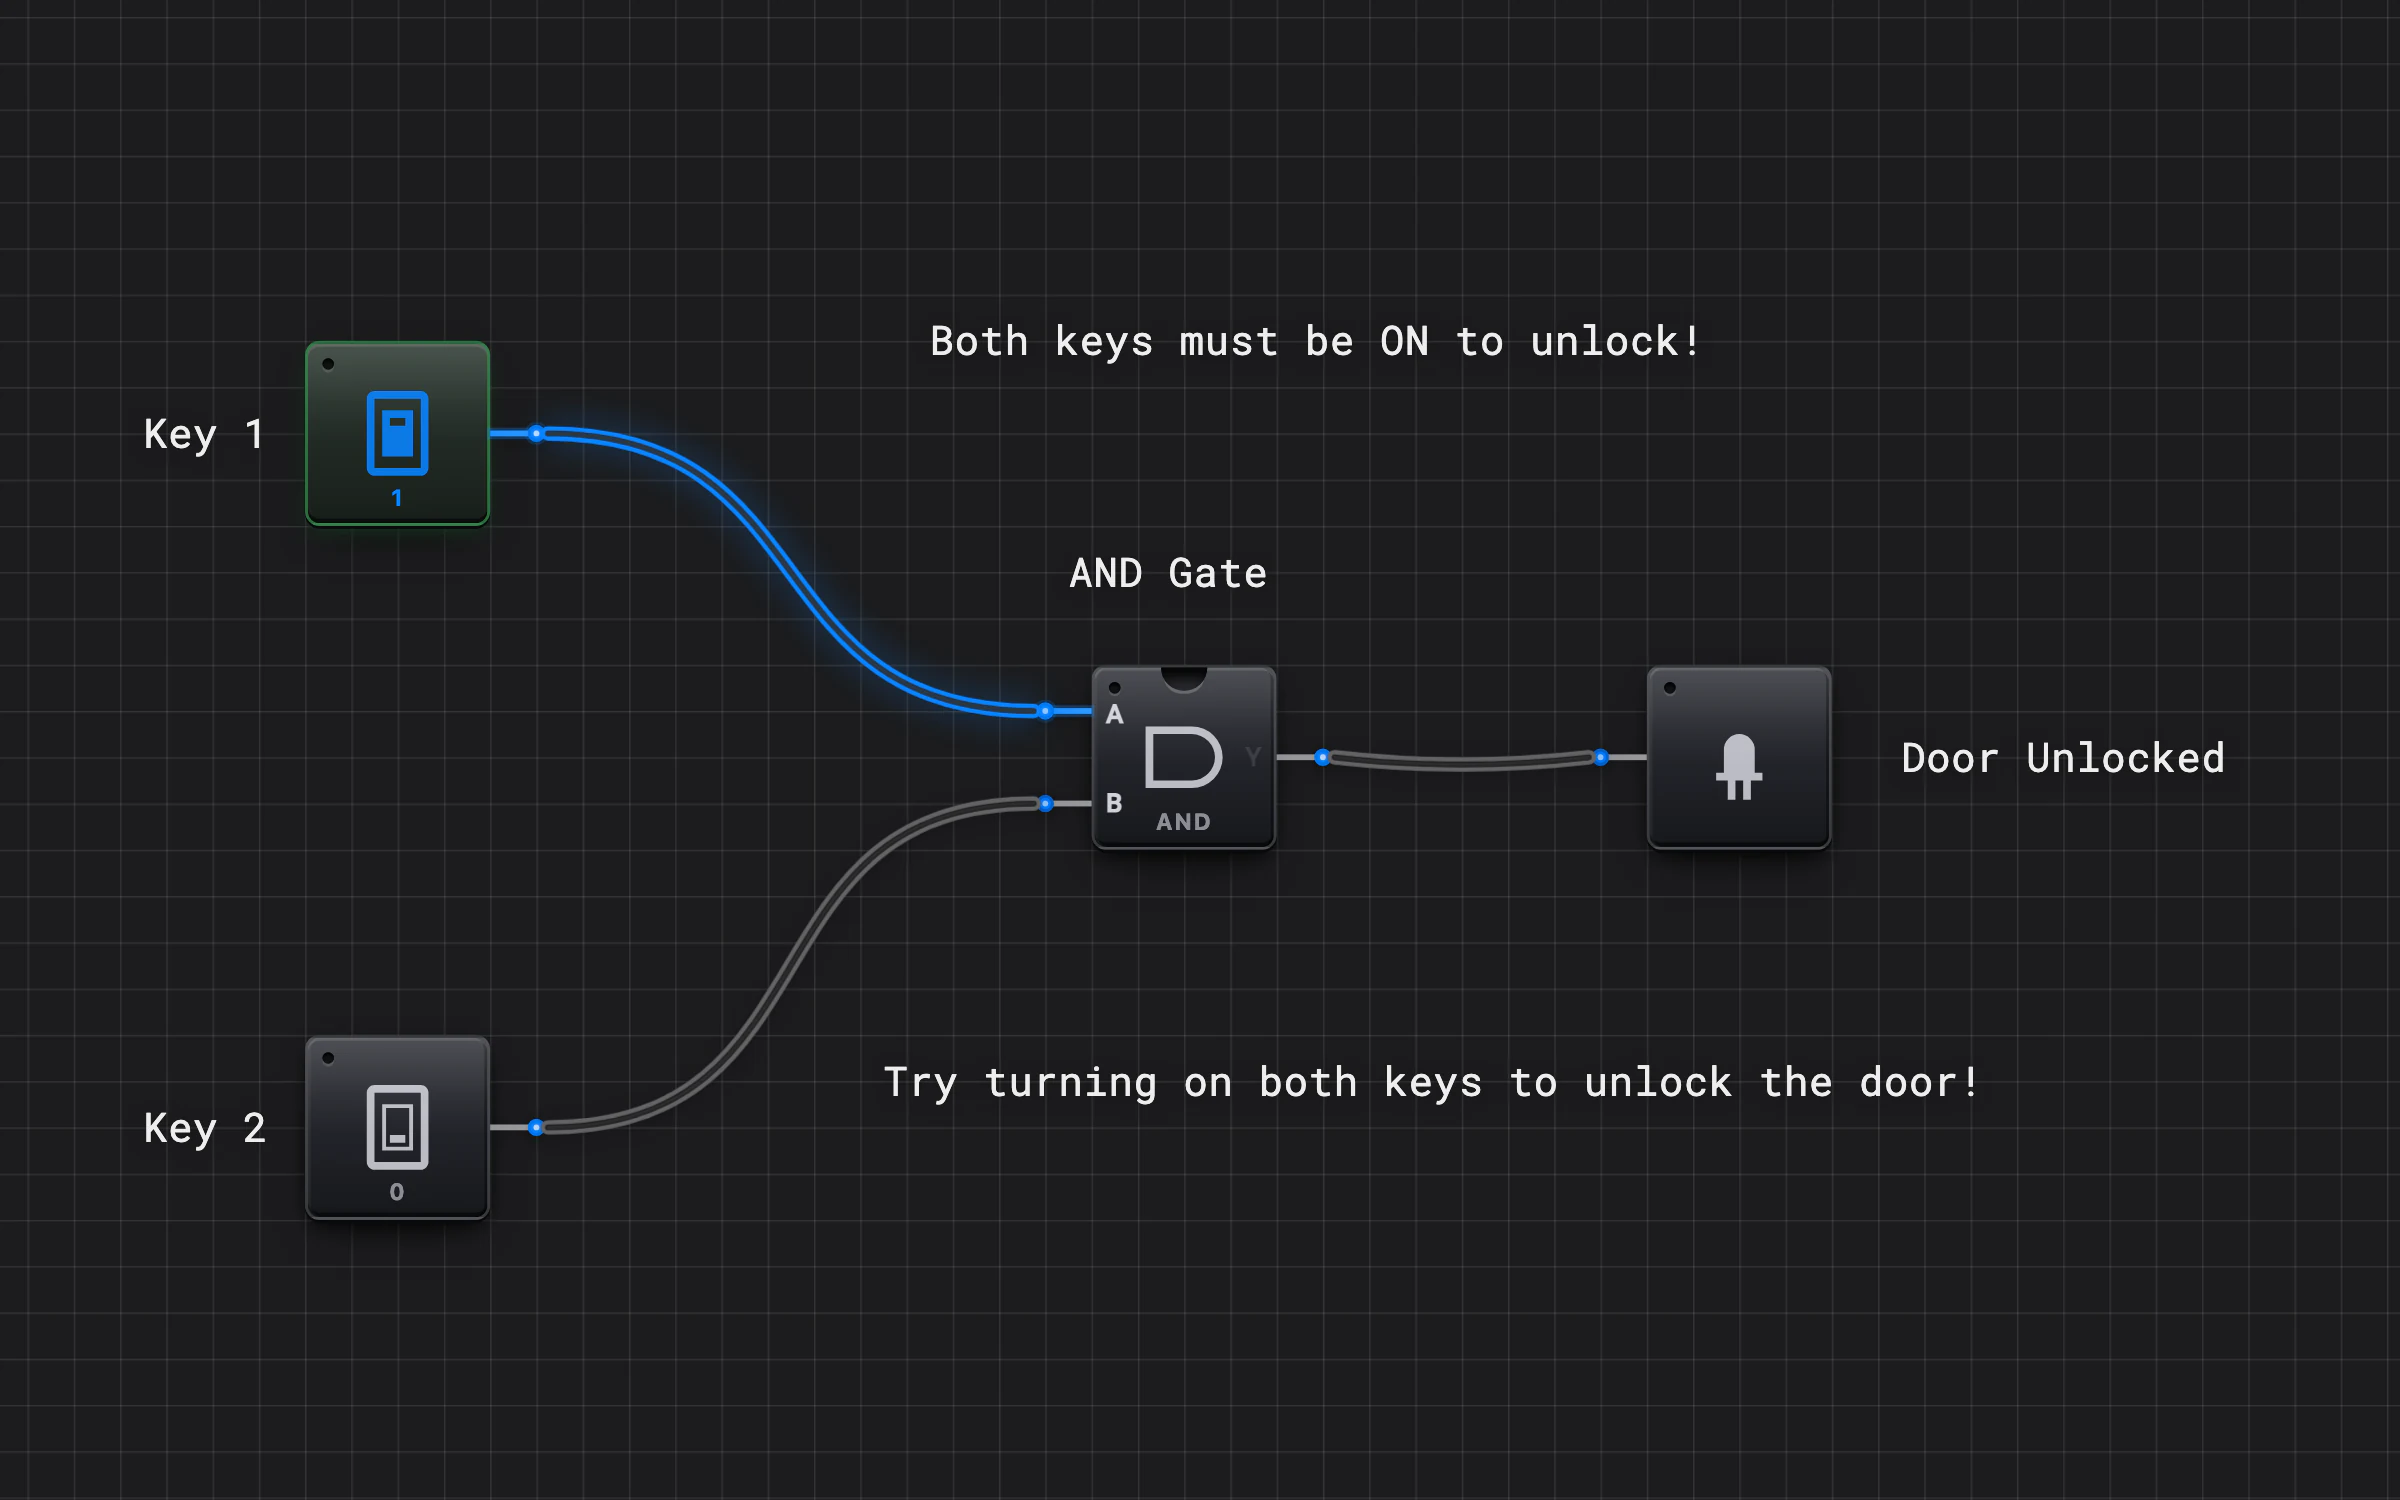The image size is (2400, 1500).
Task: Turn on the Key 2 switch
Action: (397, 1127)
